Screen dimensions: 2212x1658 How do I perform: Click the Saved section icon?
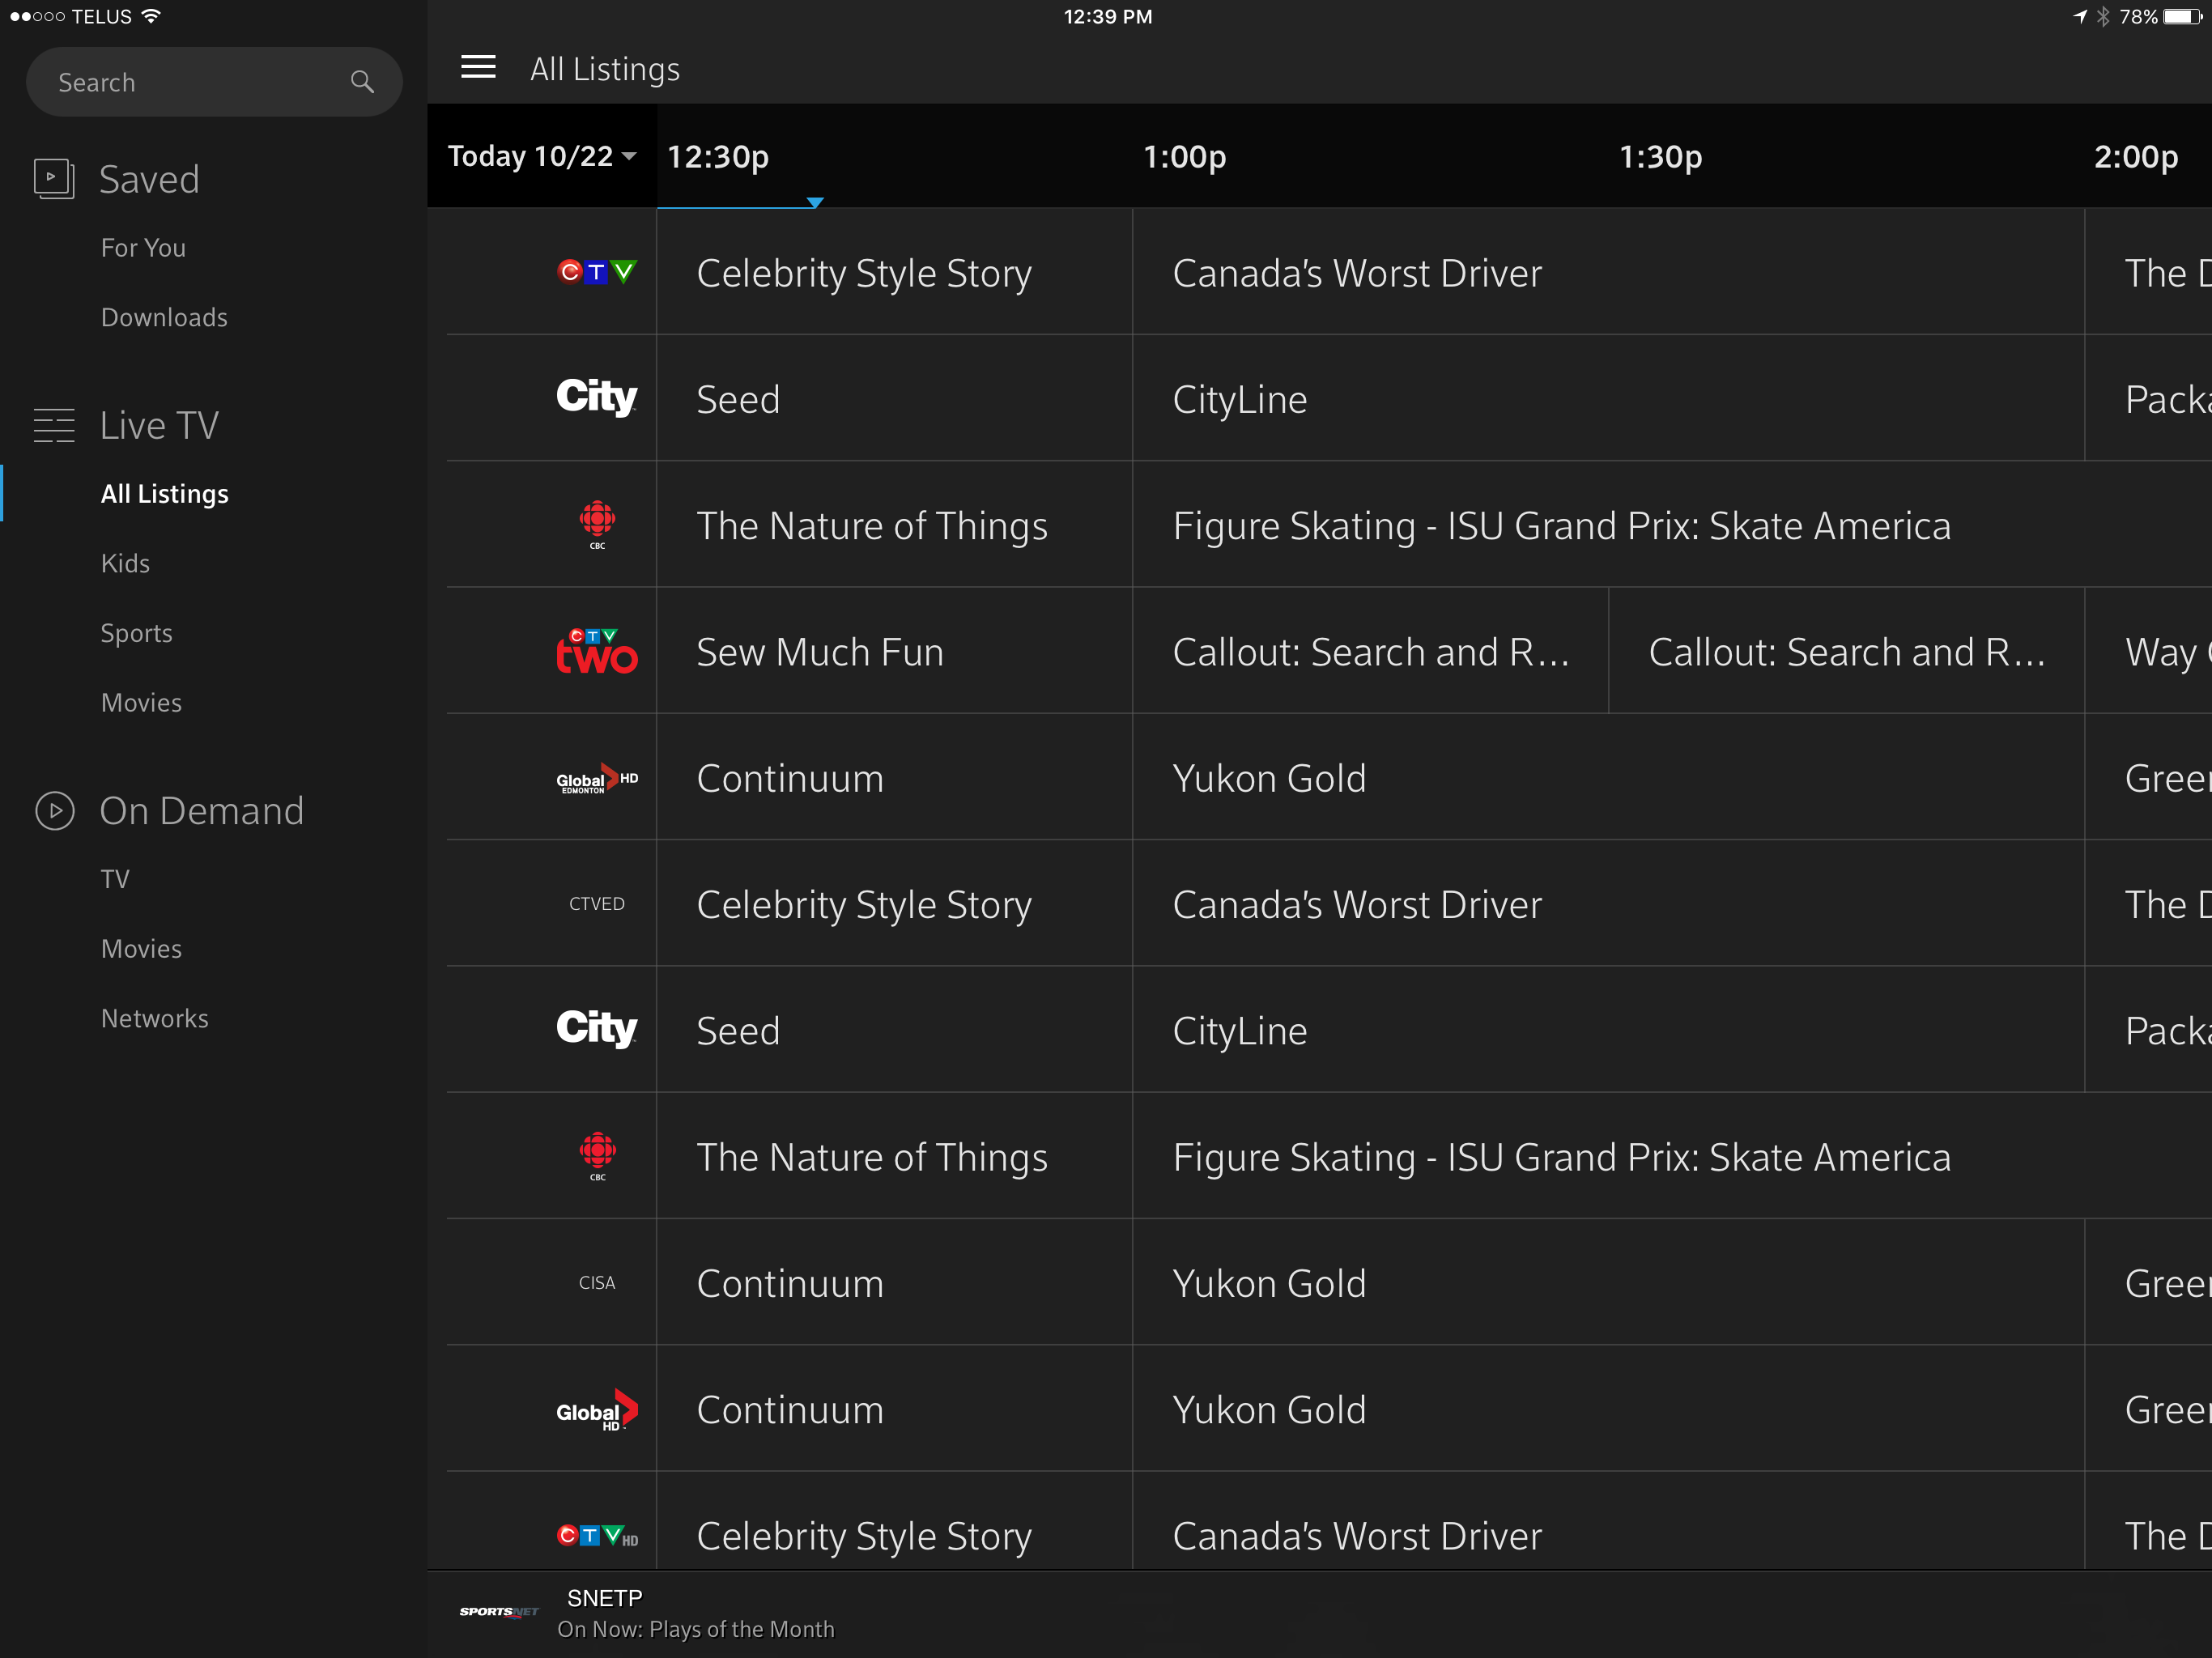(x=54, y=179)
